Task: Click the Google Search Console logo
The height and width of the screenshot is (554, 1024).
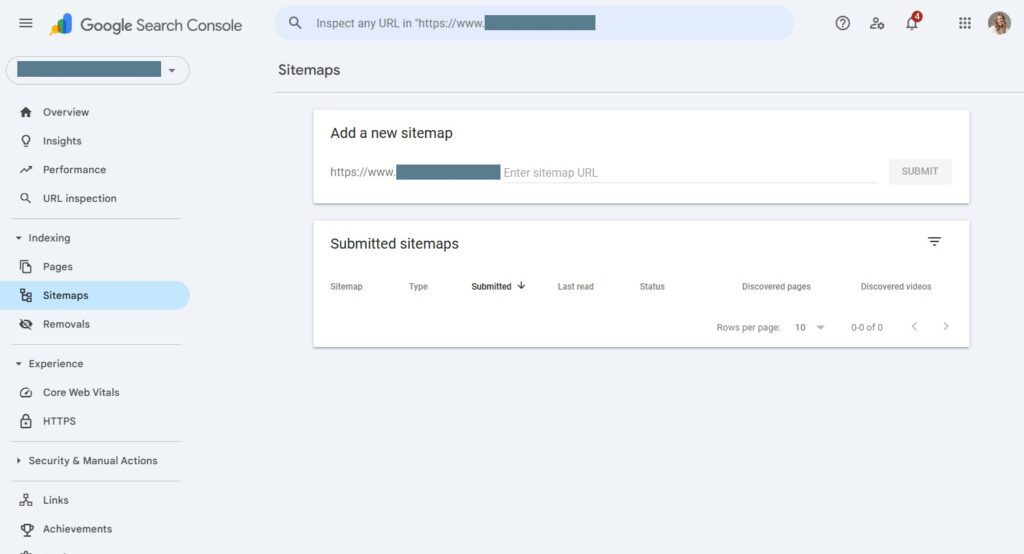Action: click(146, 25)
